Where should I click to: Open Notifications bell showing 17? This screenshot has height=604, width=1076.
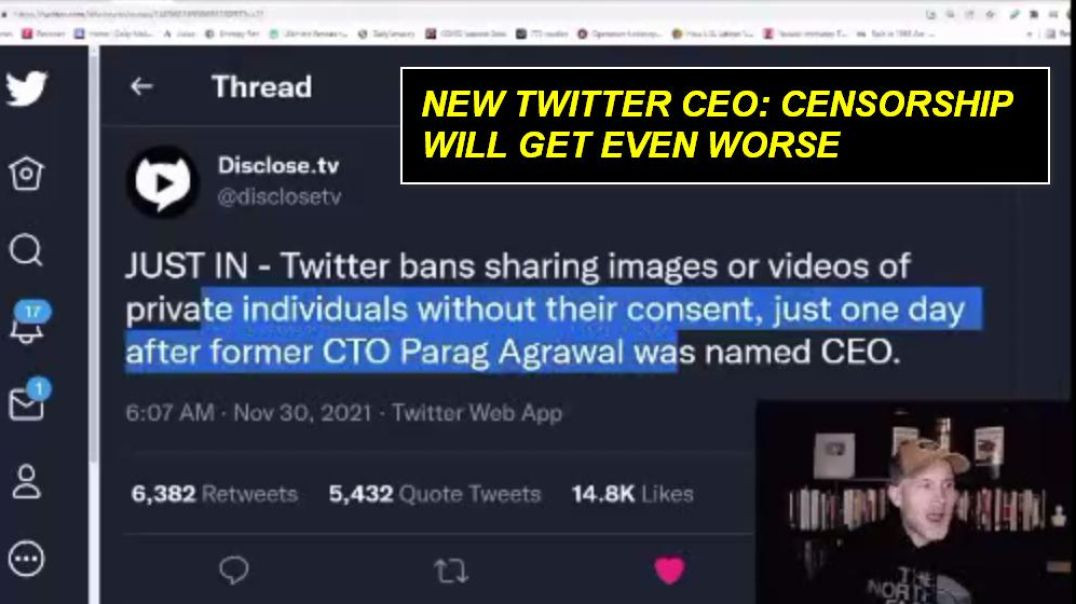point(28,321)
